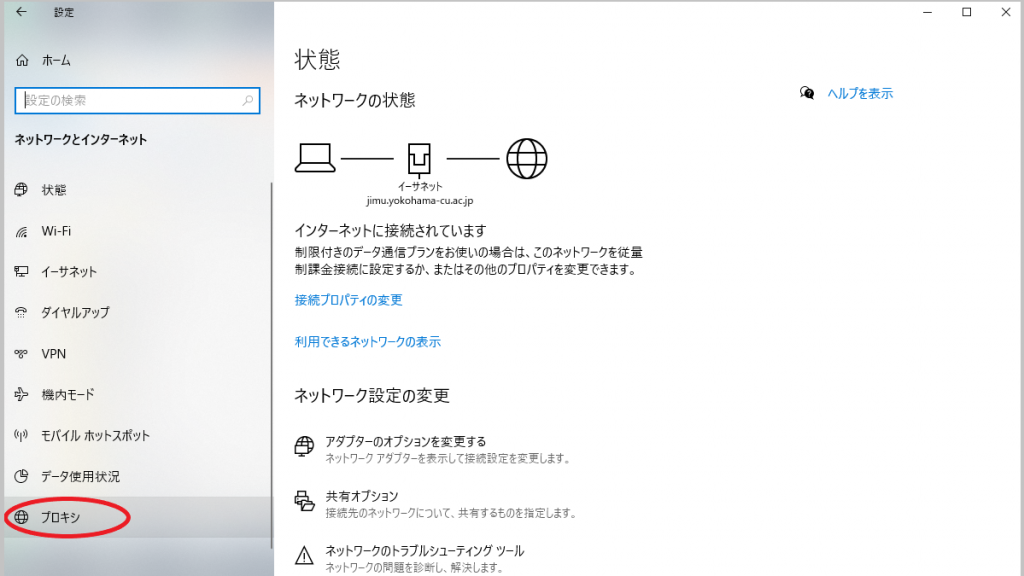This screenshot has width=1024, height=576.
Task: Click 'Change connection properties' (接続プロパティの変更) link
Action: click(348, 300)
